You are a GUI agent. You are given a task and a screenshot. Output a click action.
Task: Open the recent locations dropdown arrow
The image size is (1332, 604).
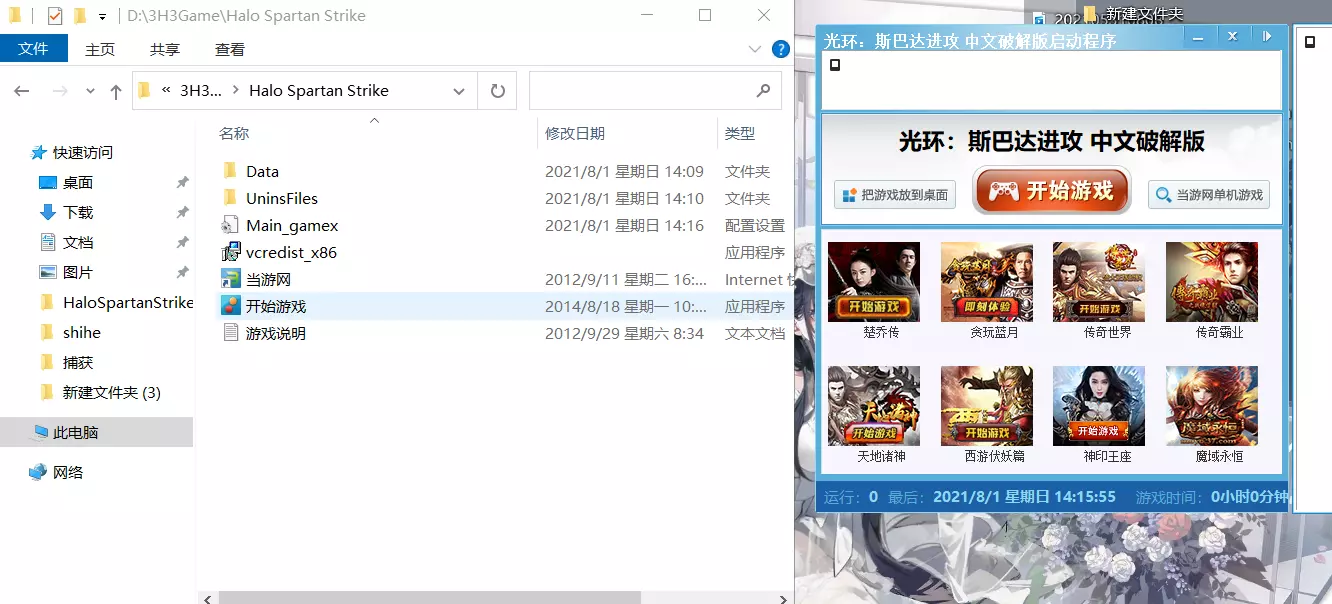tap(90, 91)
